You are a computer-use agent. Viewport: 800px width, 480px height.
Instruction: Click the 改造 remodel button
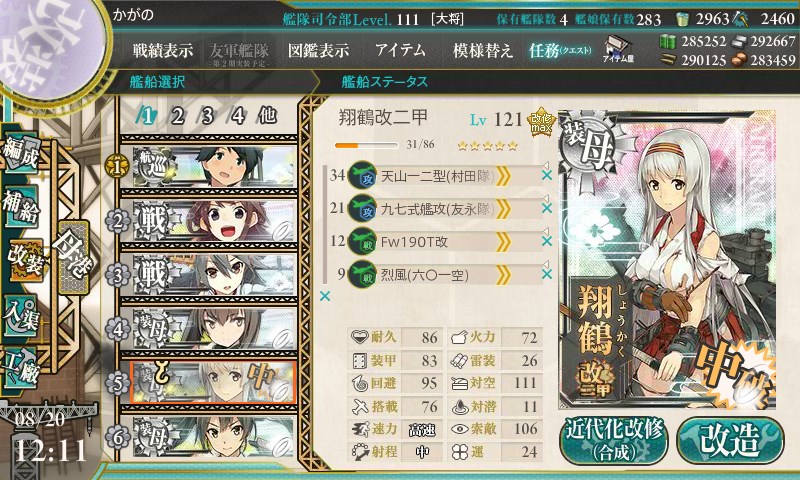tap(730, 440)
